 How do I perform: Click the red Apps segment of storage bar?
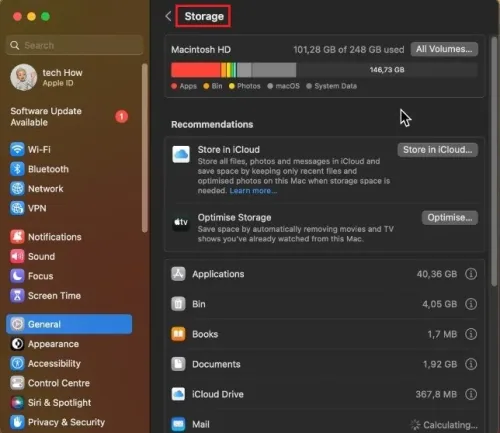[x=196, y=70]
